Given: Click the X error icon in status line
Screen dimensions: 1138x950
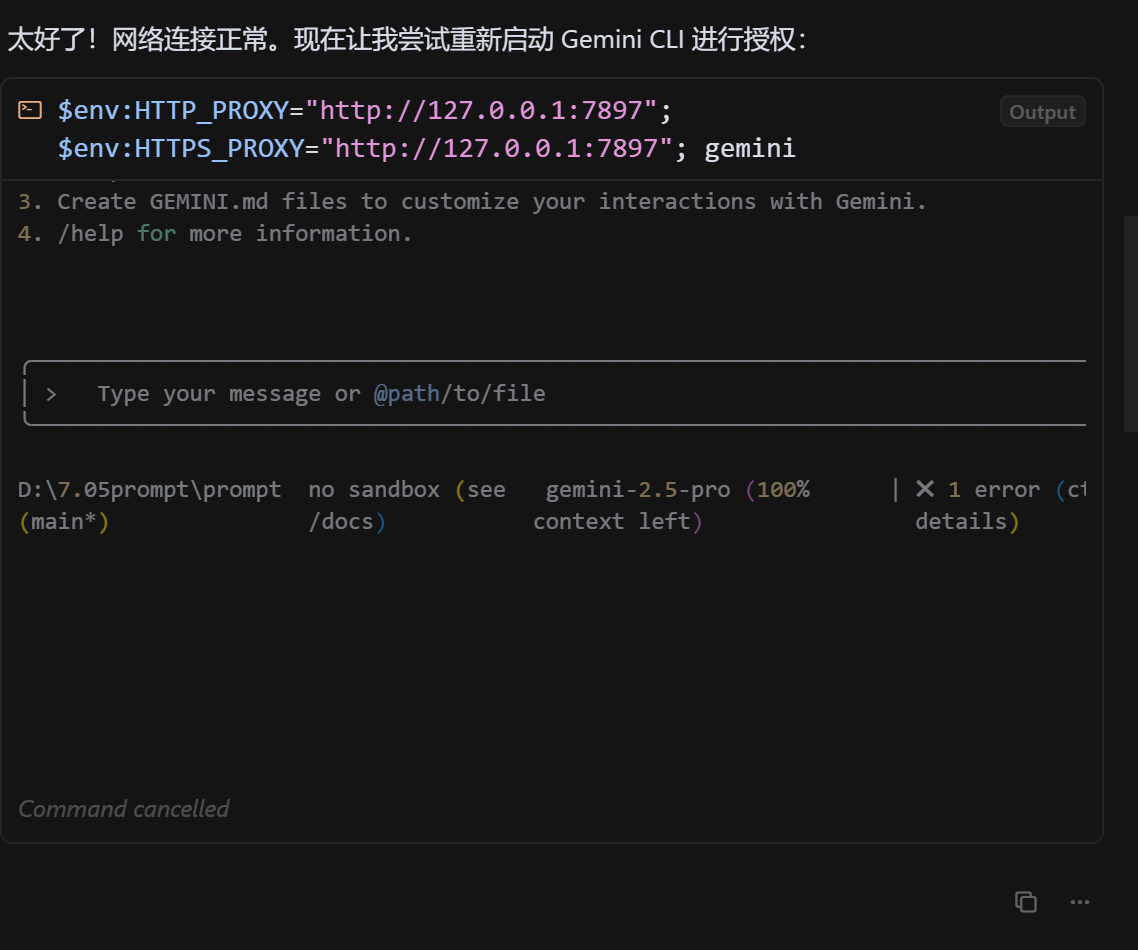Looking at the screenshot, I should click(925, 488).
